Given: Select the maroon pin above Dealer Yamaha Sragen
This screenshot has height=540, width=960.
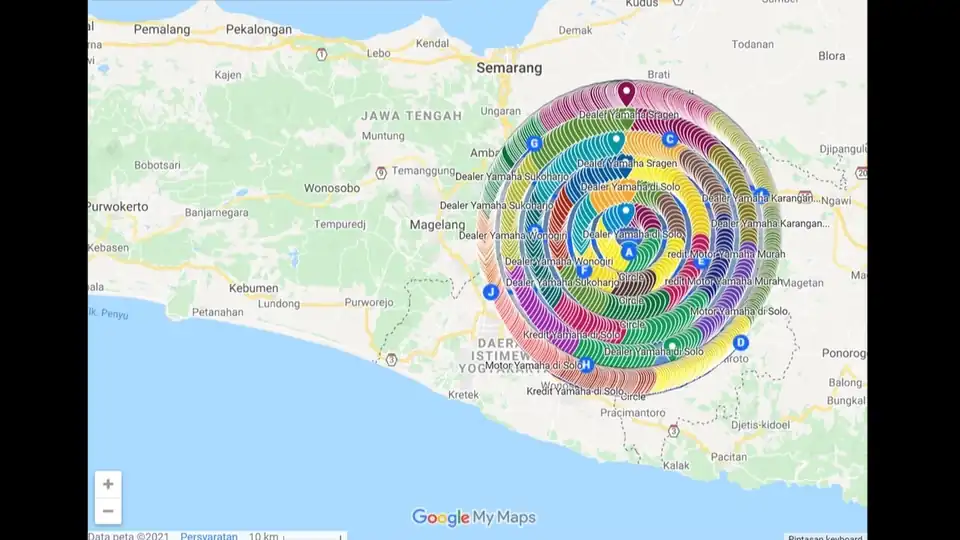Looking at the screenshot, I should (626, 94).
